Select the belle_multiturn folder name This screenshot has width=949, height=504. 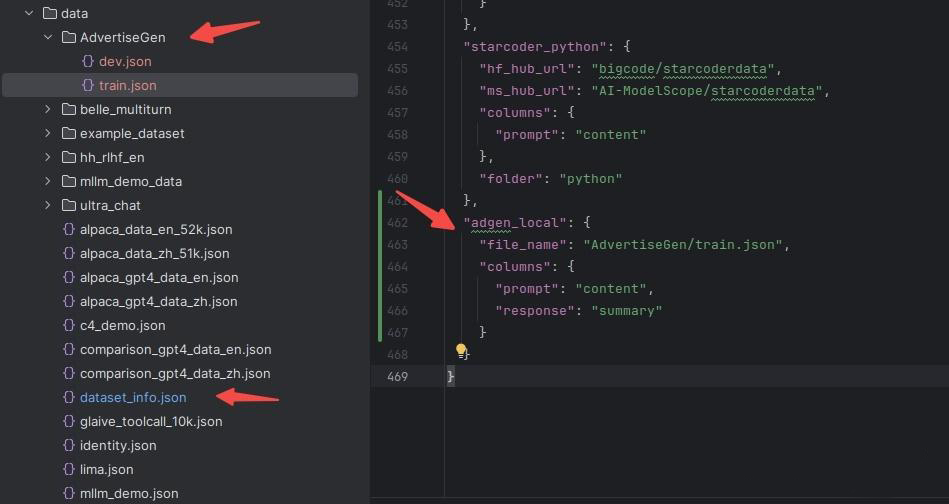(126, 110)
